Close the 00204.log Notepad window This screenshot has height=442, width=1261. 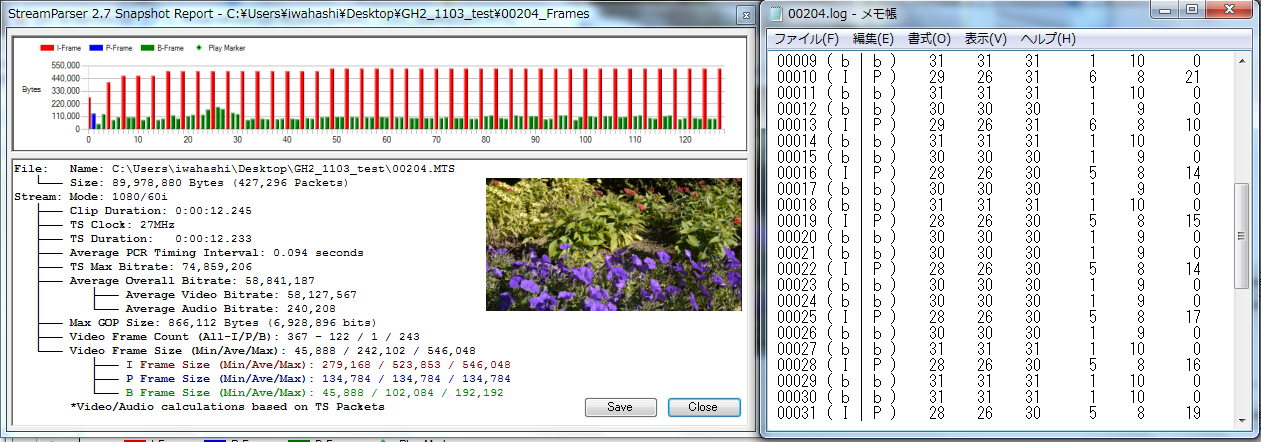pos(1230,10)
